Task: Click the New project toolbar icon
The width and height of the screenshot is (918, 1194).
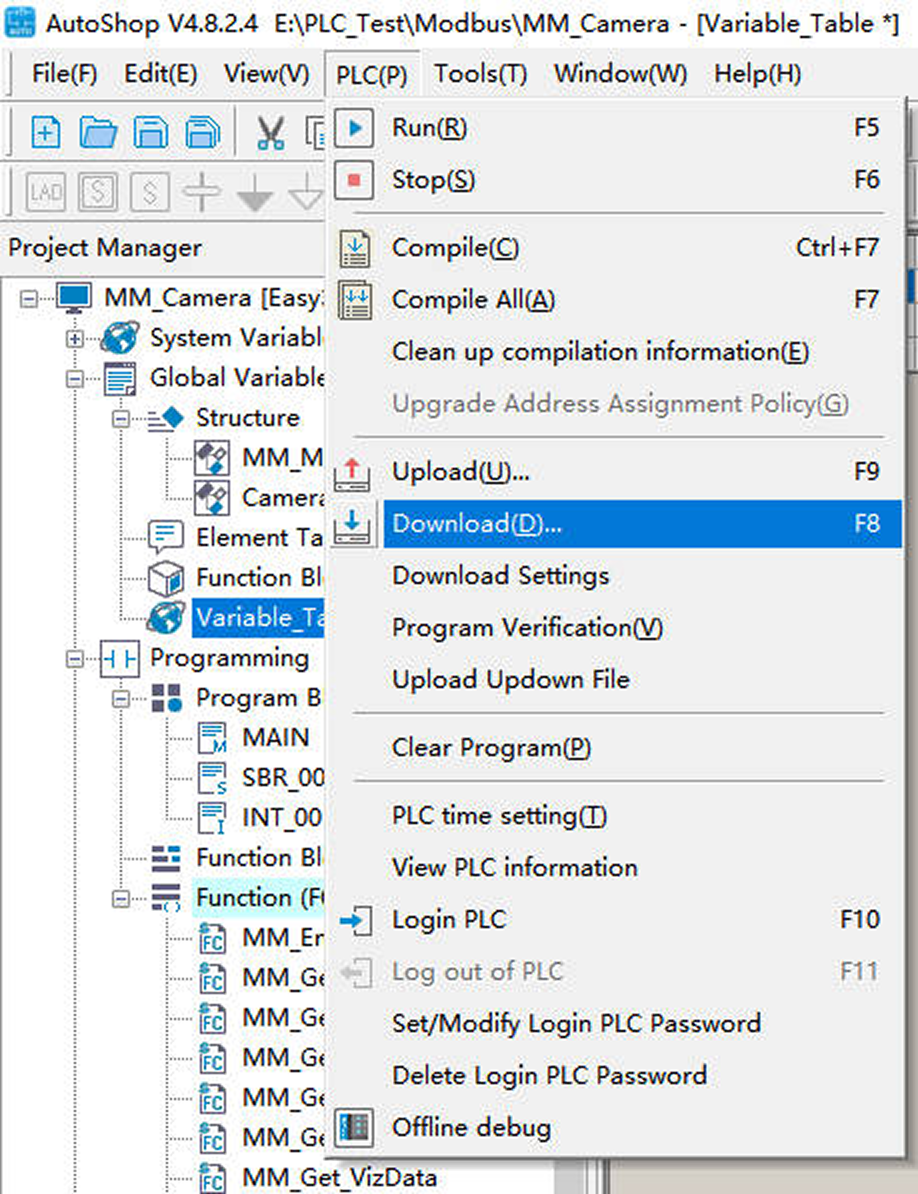Action: point(46,132)
